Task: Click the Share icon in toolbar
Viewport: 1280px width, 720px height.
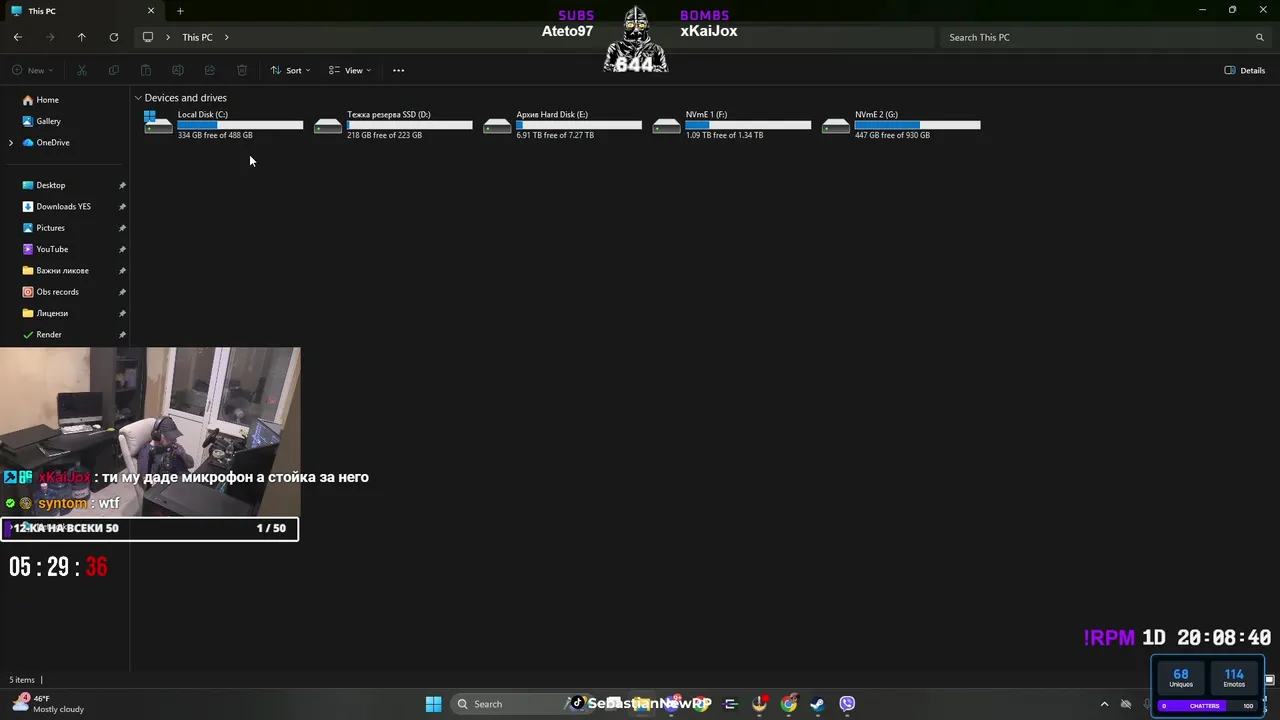Action: [x=210, y=70]
